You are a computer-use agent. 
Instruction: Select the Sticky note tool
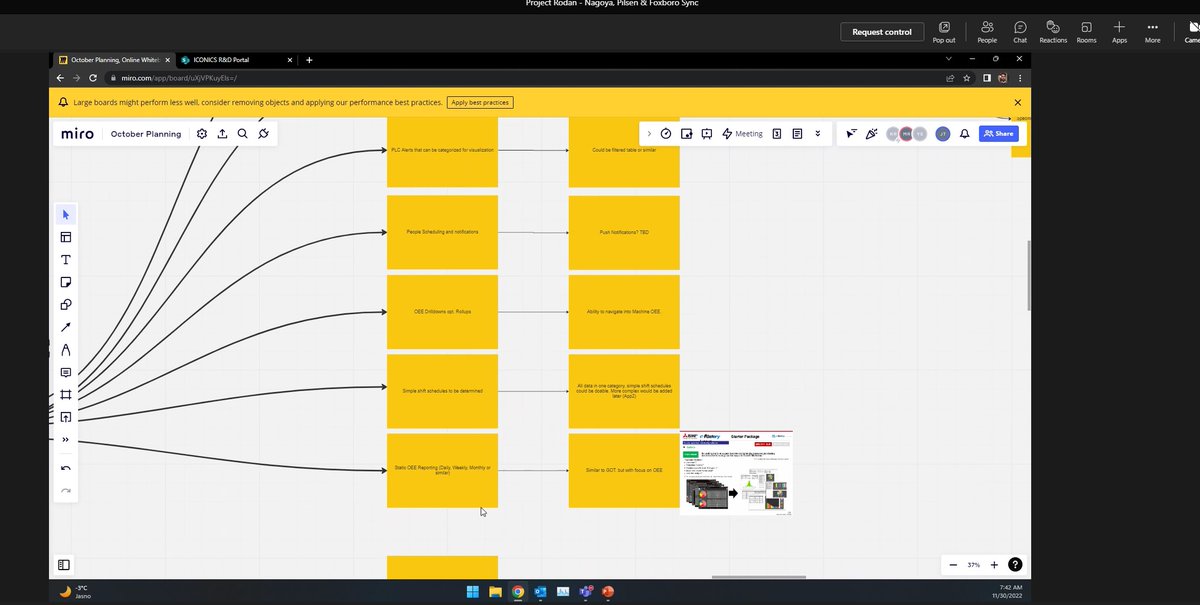click(x=66, y=282)
